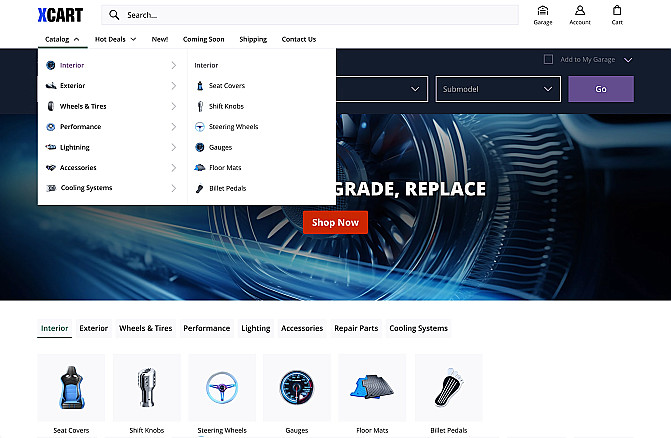This screenshot has height=438, width=671.
Task: Expand the Exterior row chevron
Action: [x=173, y=86]
